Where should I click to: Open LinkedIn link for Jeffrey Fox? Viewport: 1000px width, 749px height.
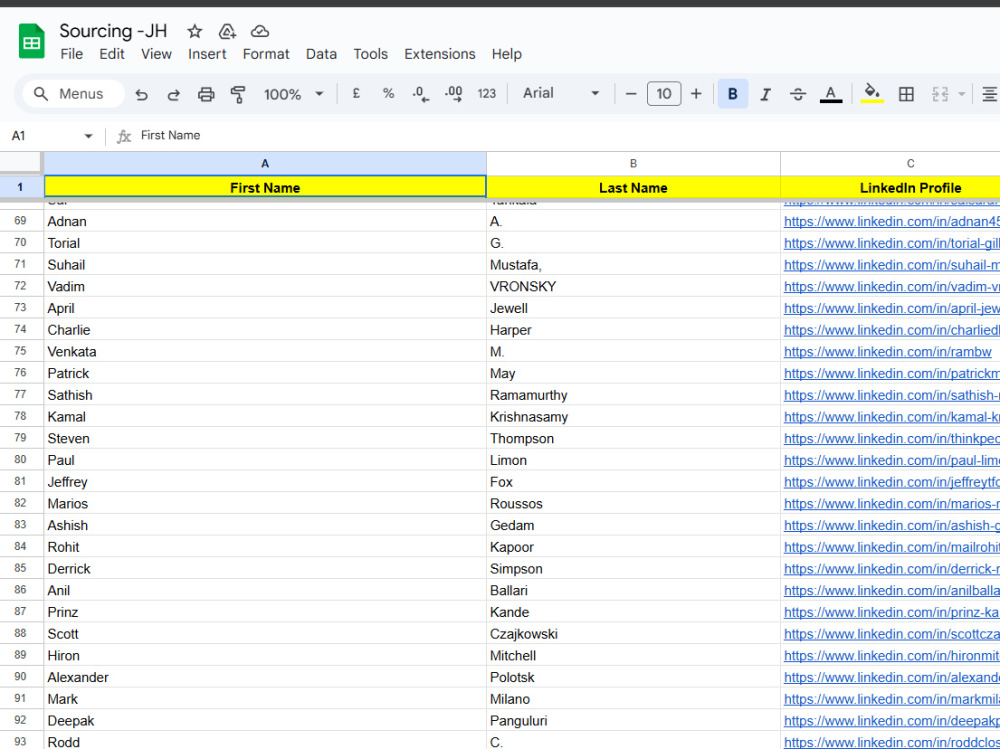891,482
